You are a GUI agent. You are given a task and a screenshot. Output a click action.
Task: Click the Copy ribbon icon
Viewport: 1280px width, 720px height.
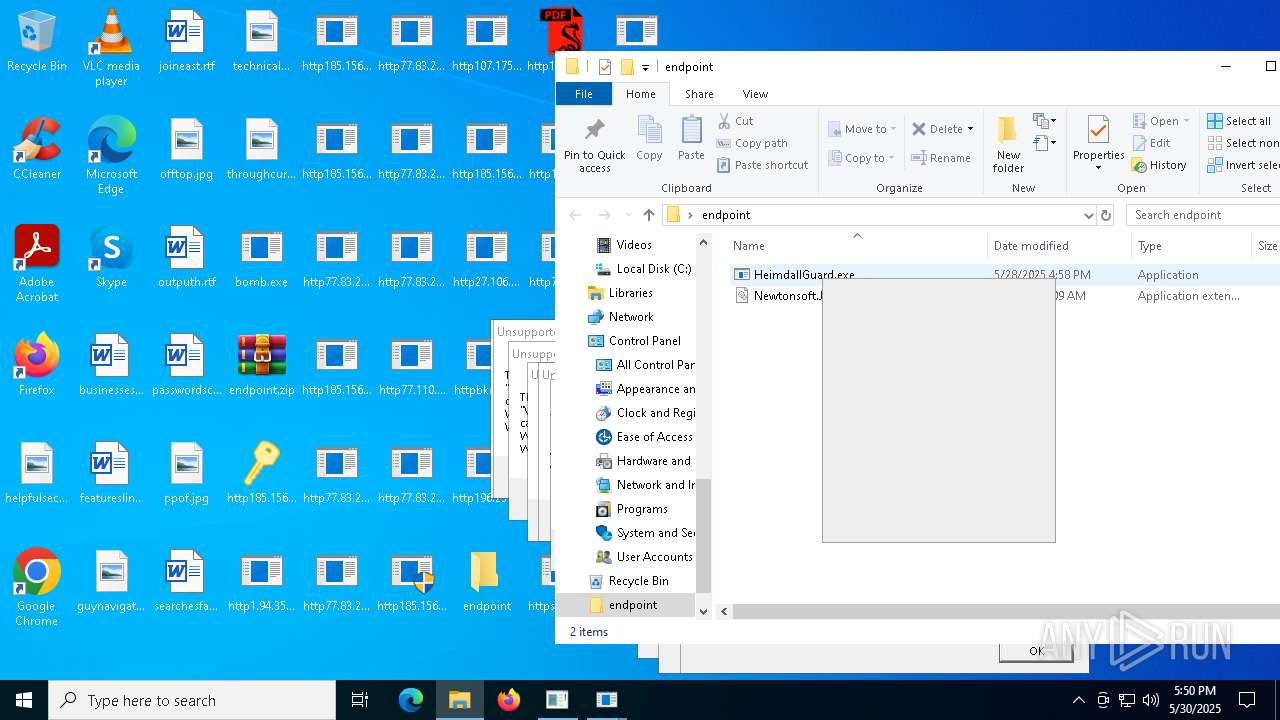point(649,138)
